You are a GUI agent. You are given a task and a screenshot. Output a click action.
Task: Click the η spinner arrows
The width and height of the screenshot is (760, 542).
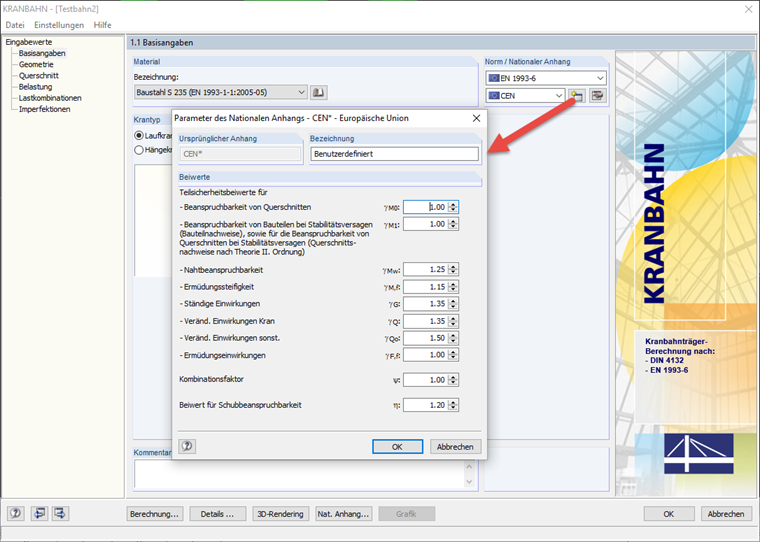[x=453, y=405]
